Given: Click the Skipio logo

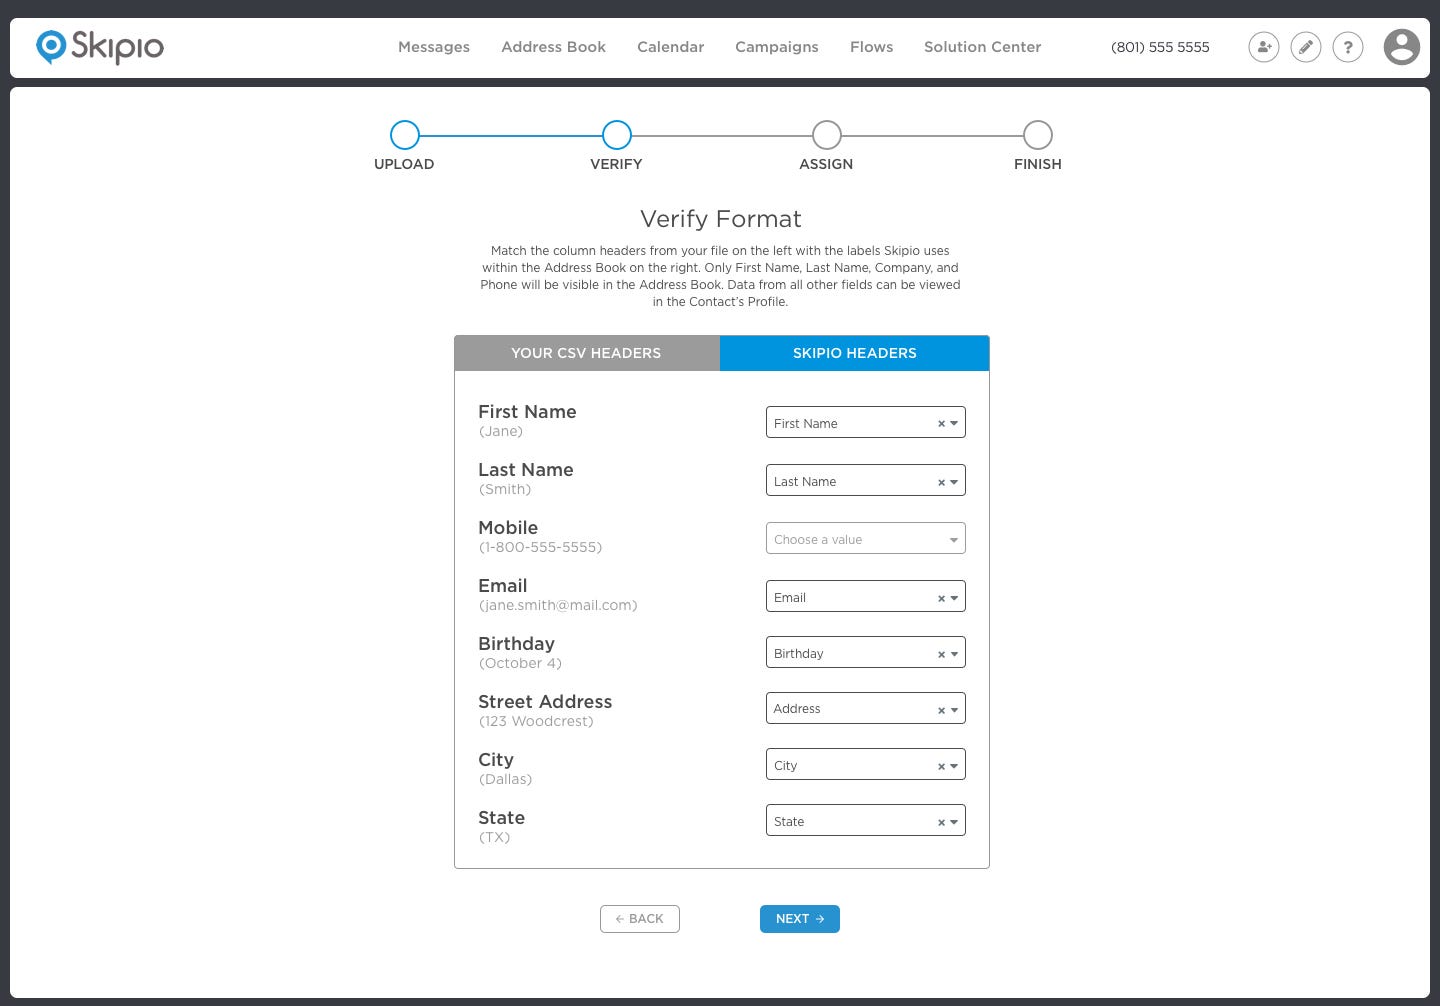Looking at the screenshot, I should click(100, 47).
